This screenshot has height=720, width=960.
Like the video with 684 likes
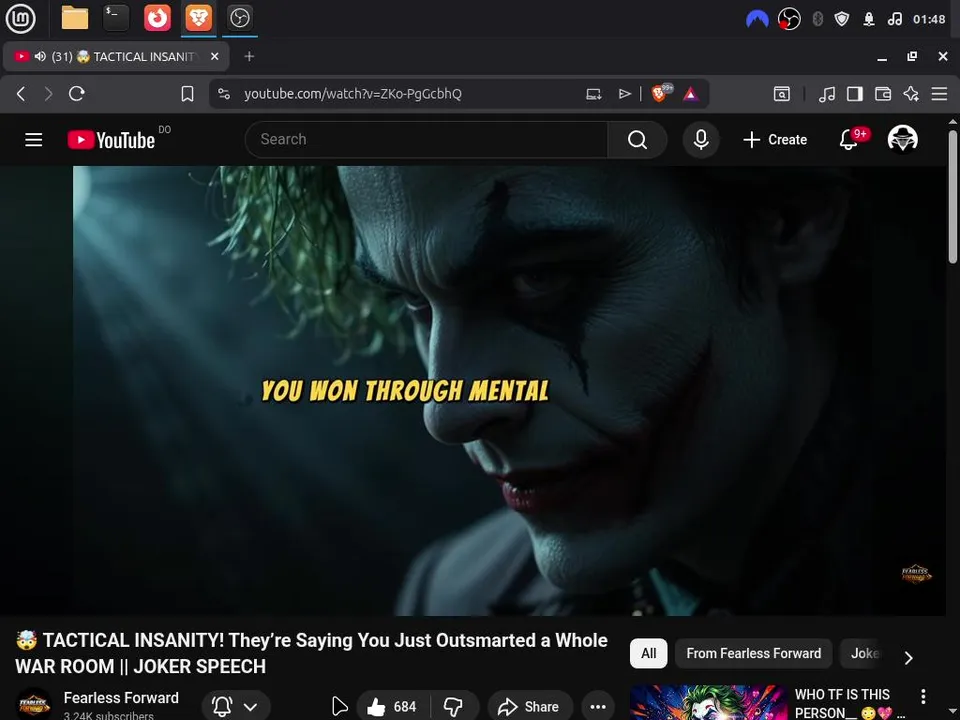pos(392,707)
